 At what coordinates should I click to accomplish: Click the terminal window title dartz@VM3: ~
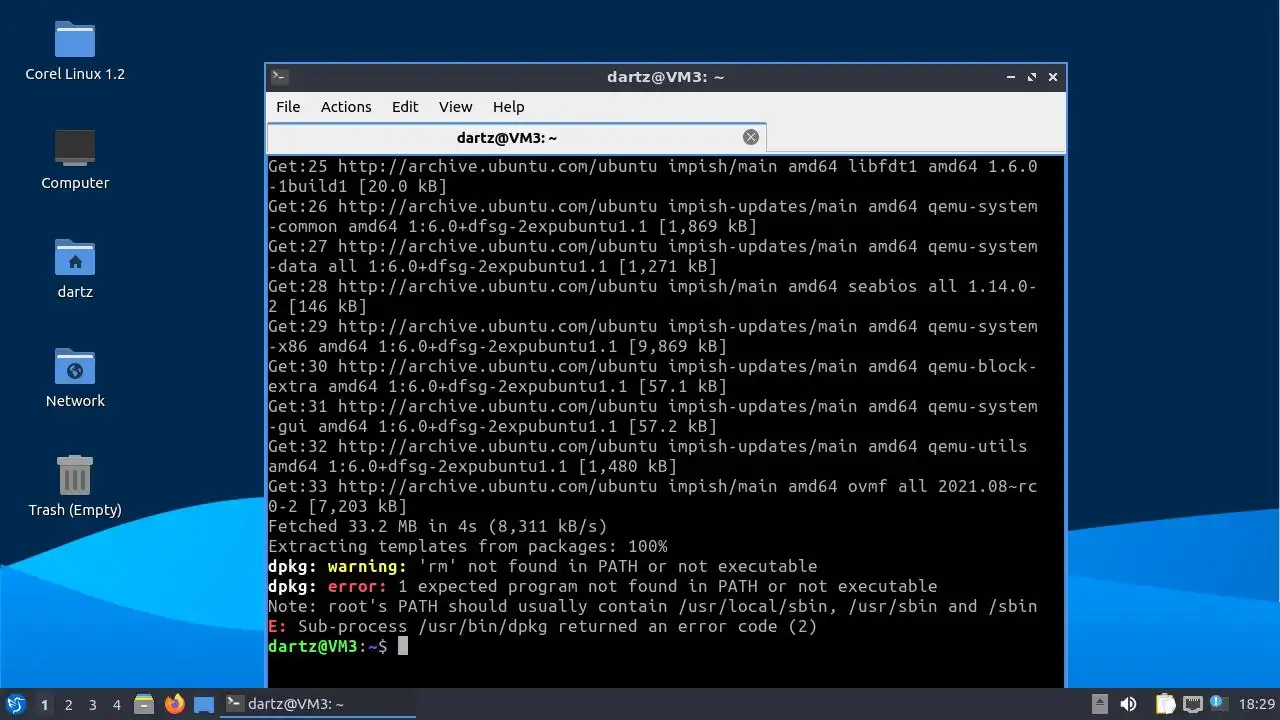click(x=666, y=77)
